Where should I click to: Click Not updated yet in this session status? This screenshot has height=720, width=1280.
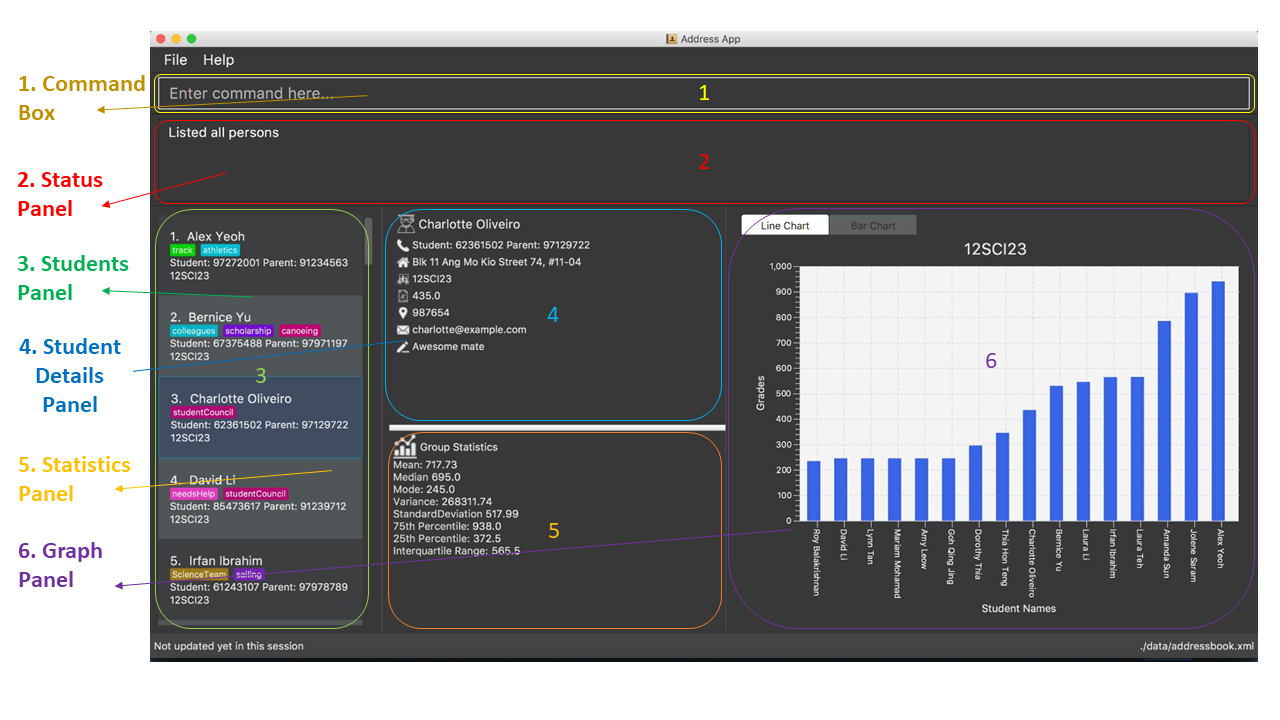[x=228, y=646]
